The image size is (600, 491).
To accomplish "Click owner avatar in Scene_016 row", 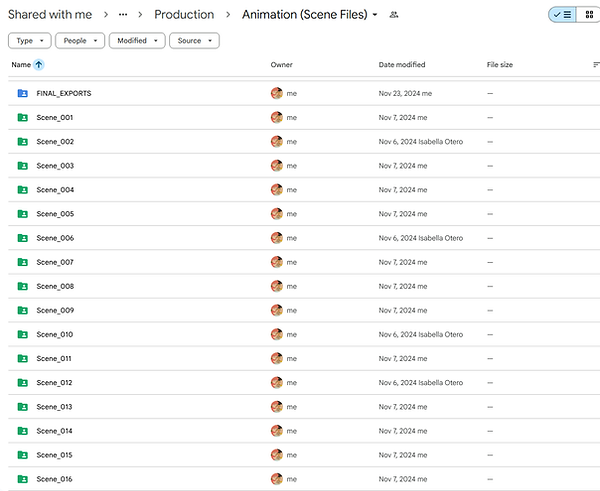I will (277, 479).
